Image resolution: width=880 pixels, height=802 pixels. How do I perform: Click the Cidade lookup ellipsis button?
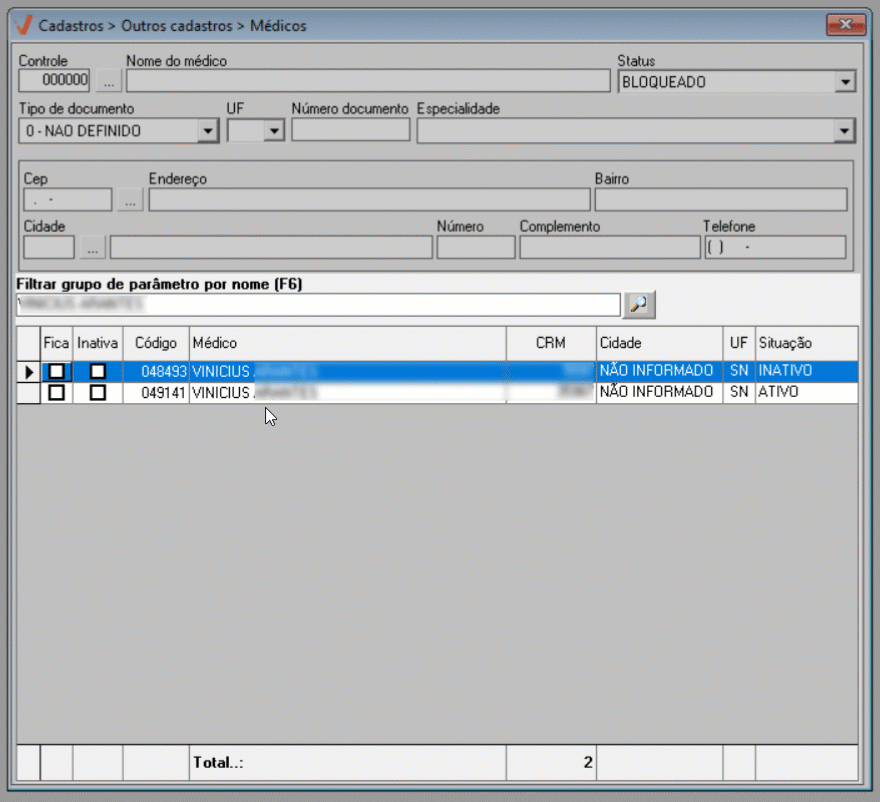92,247
